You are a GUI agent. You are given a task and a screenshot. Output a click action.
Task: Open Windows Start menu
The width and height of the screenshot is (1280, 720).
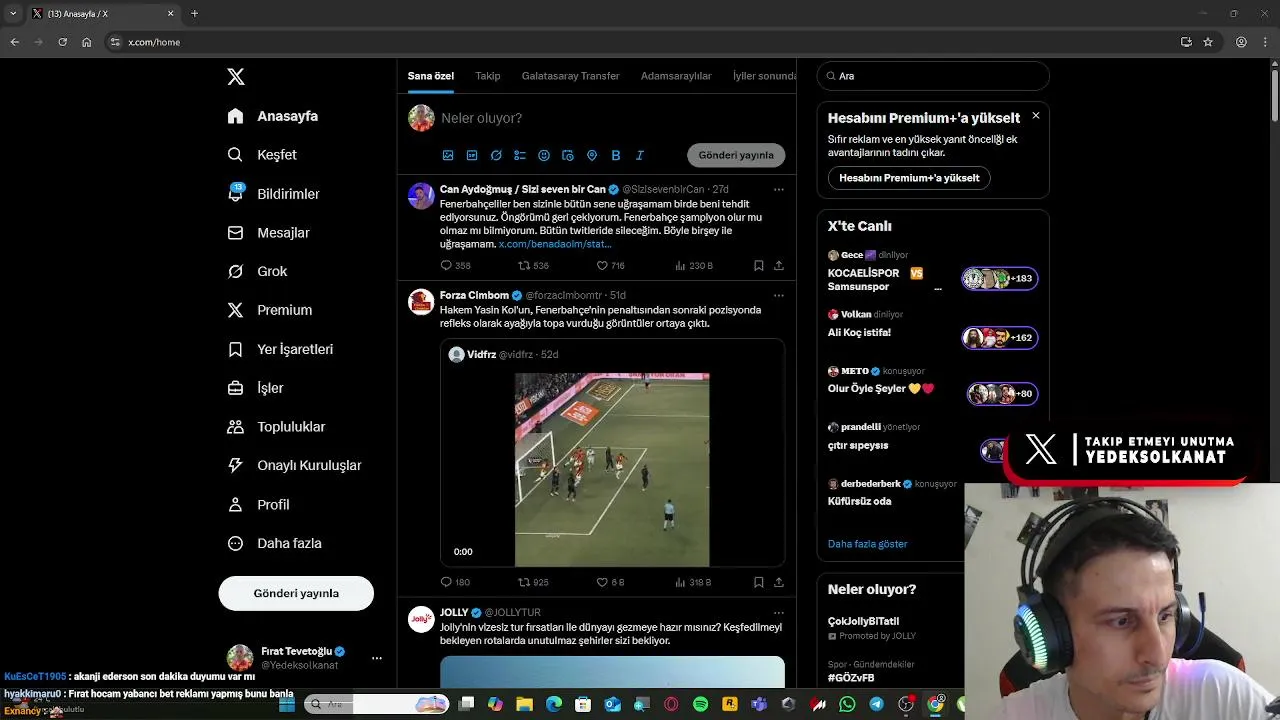(287, 705)
